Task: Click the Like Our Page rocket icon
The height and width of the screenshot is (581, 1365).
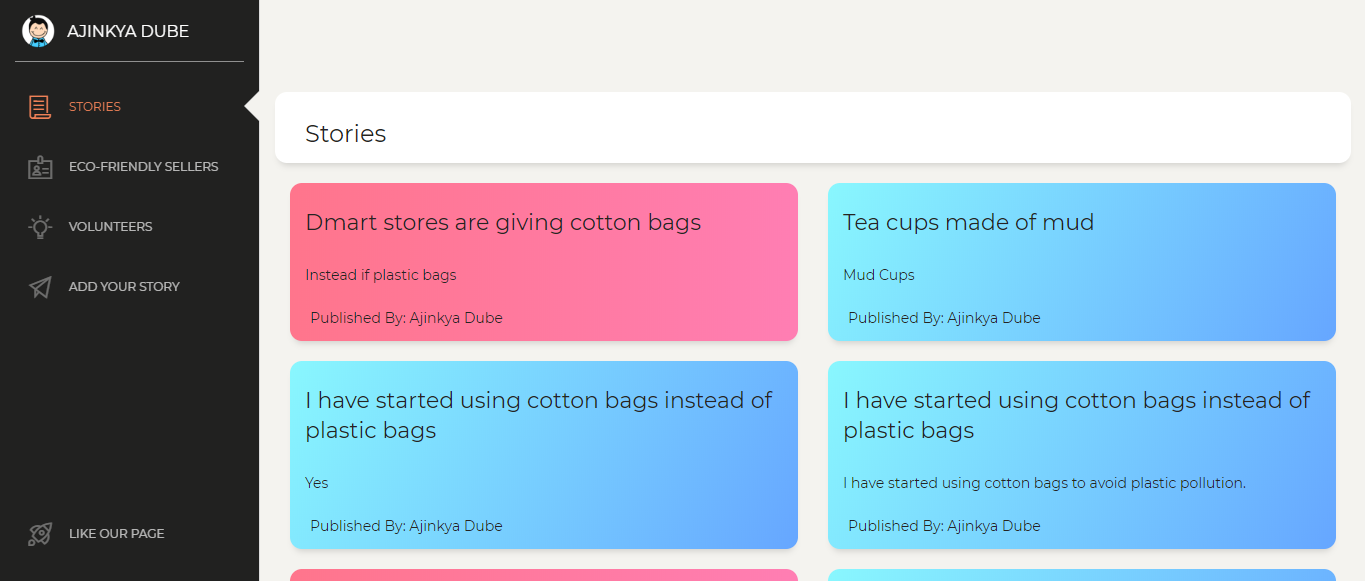Action: tap(40, 534)
